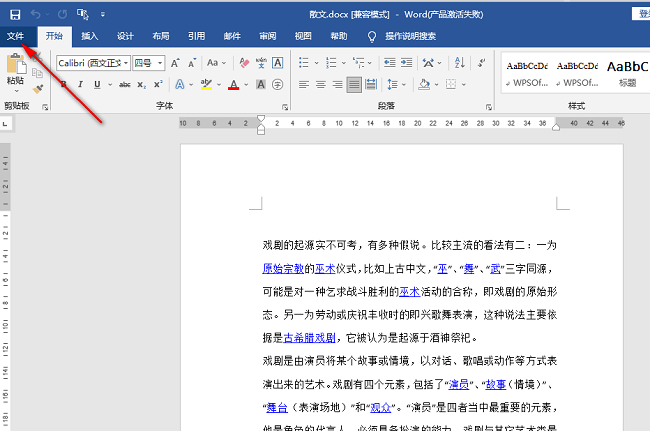Click the Sort A-Z icon
Screen dimensions: 650x431
coord(459,63)
